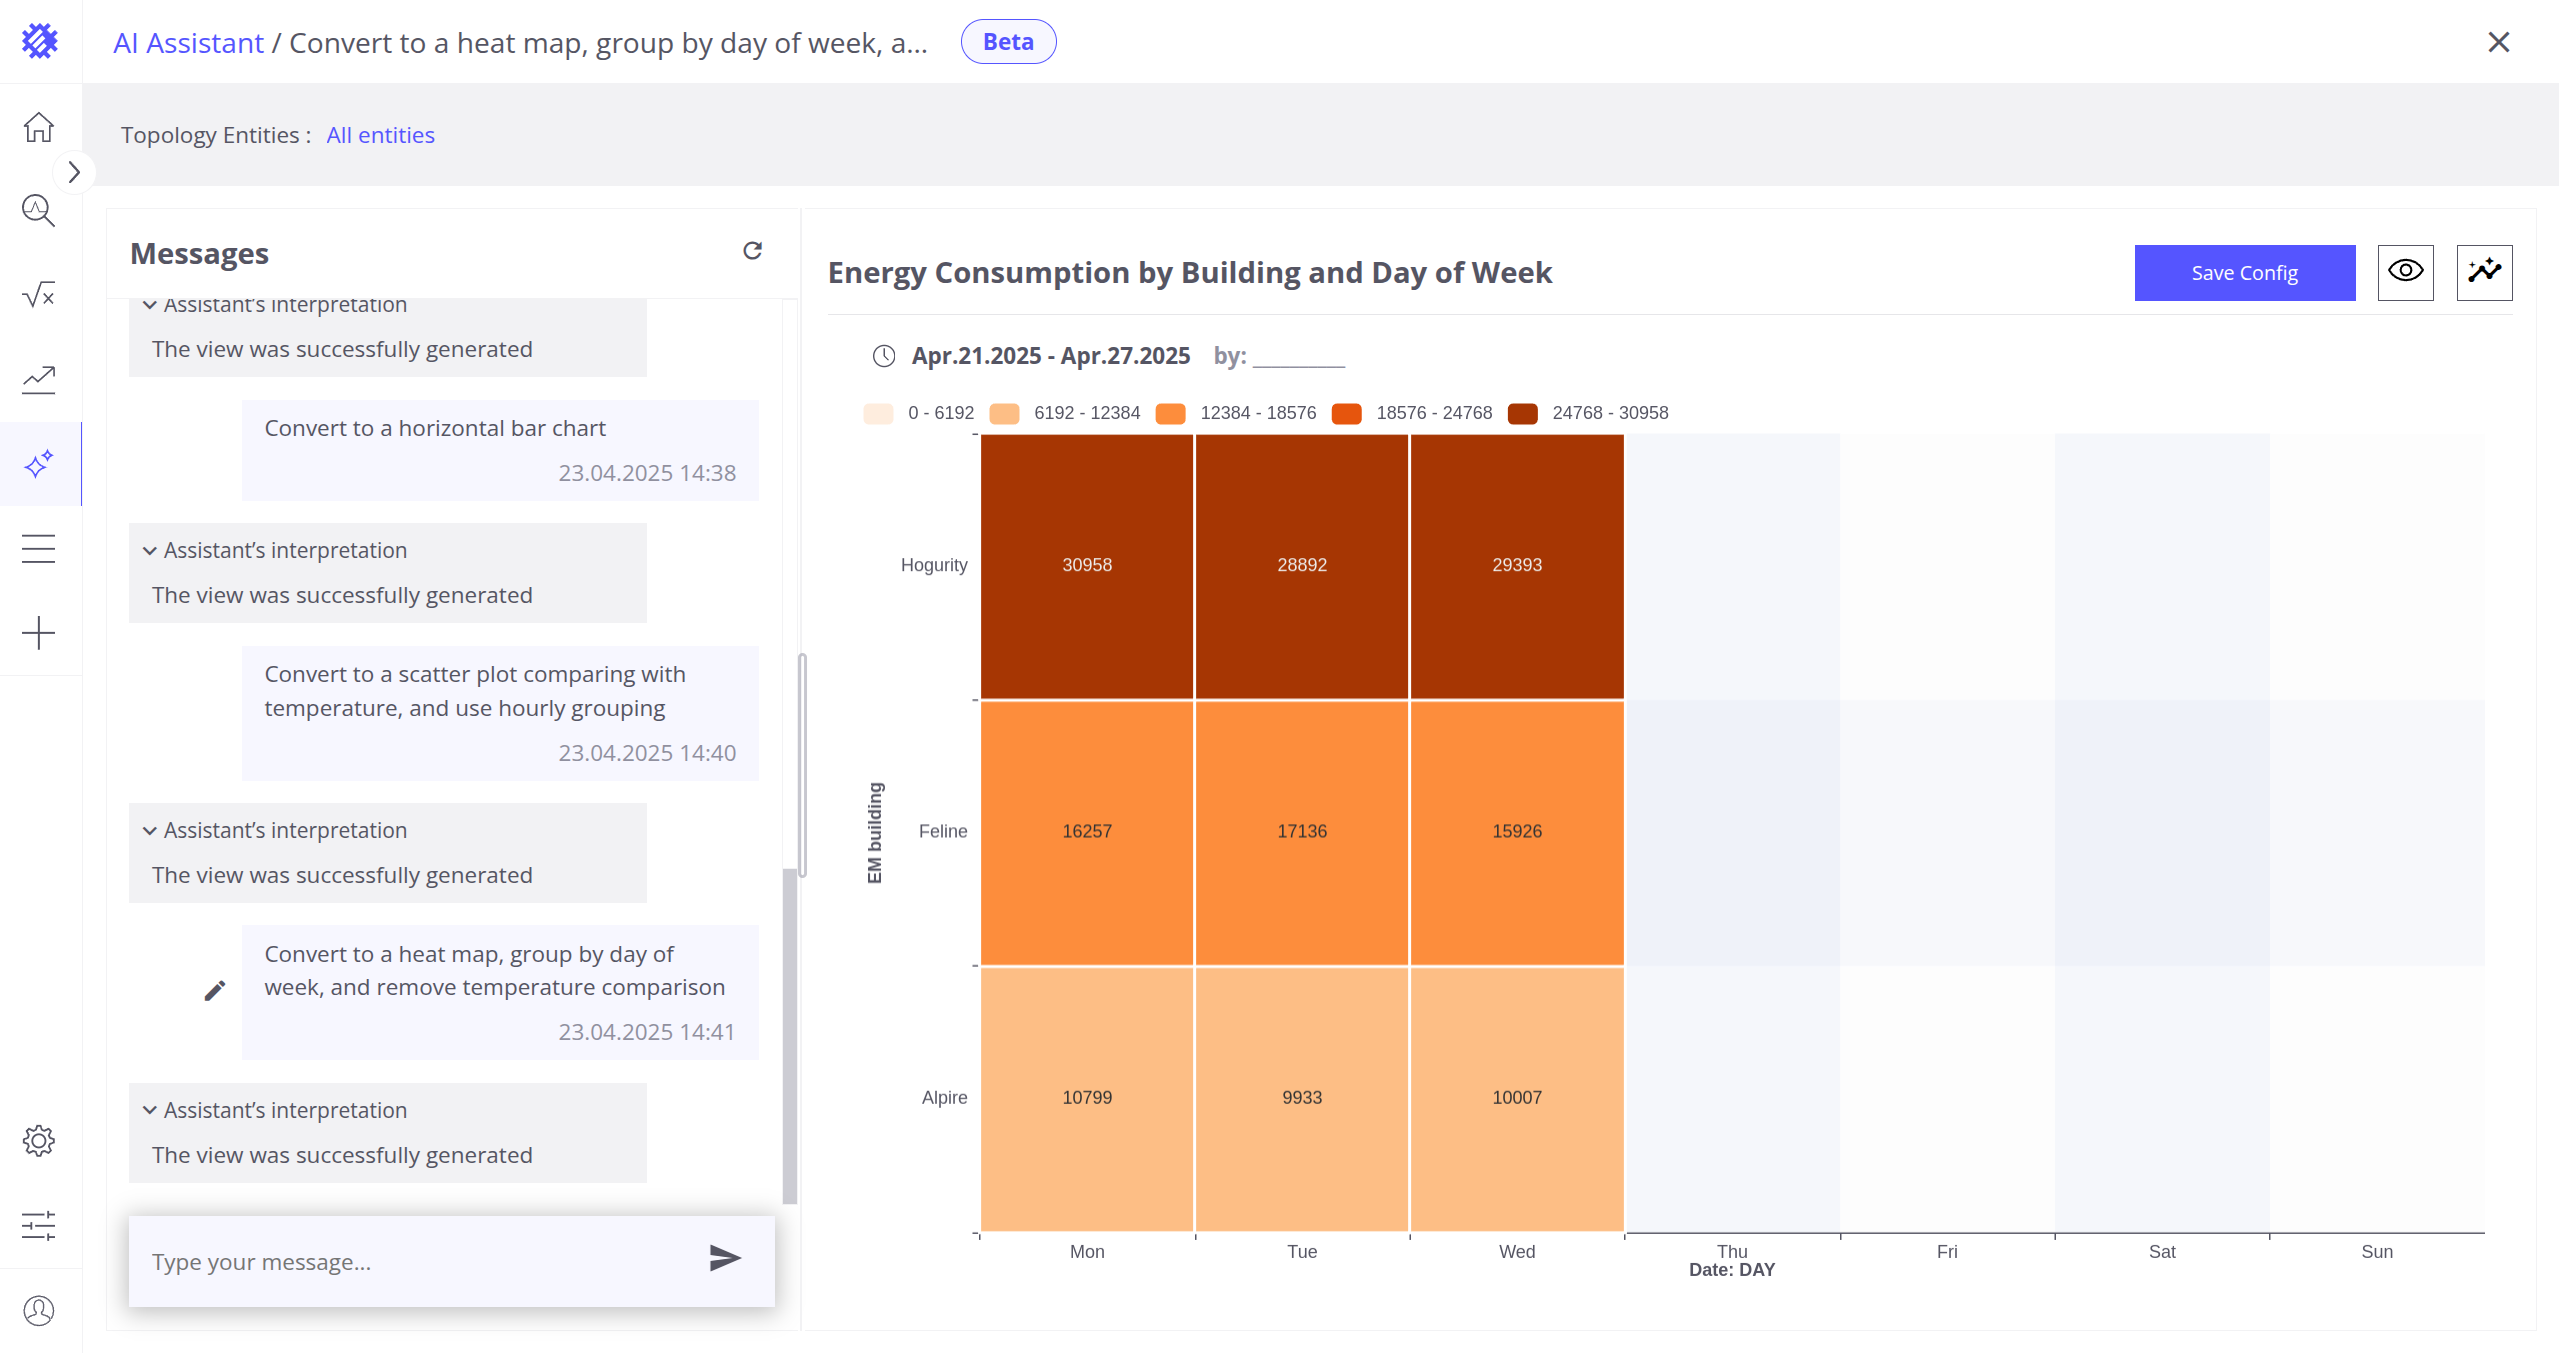This screenshot has width=2559, height=1353.
Task: Click the Save Config button
Action: [x=2244, y=272]
